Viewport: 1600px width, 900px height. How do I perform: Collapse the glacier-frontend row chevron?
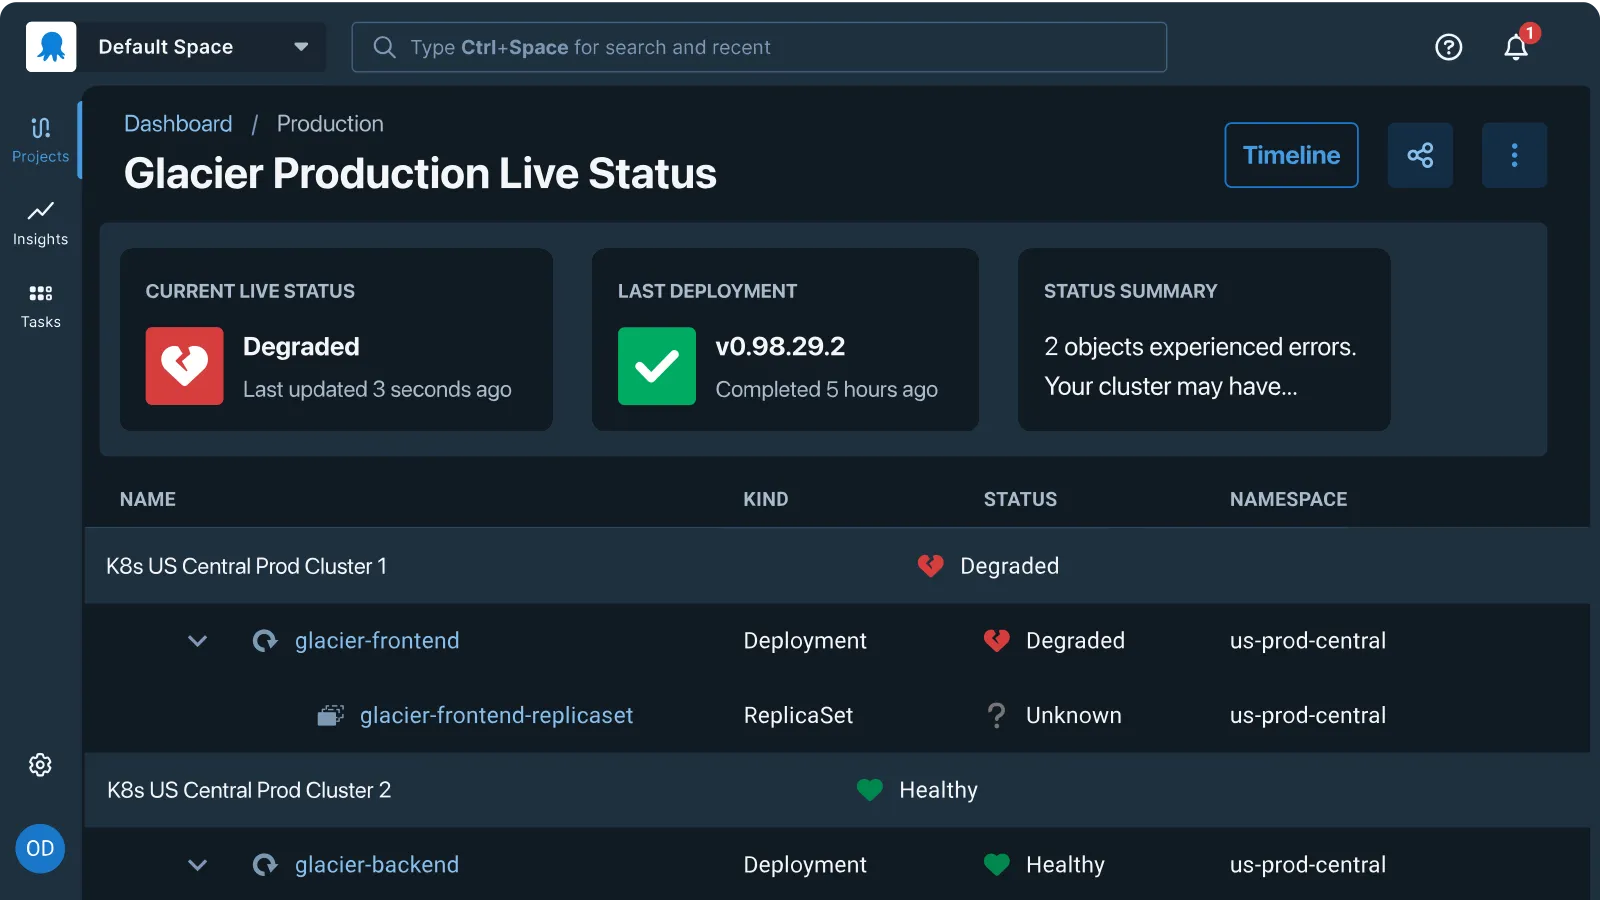197,641
